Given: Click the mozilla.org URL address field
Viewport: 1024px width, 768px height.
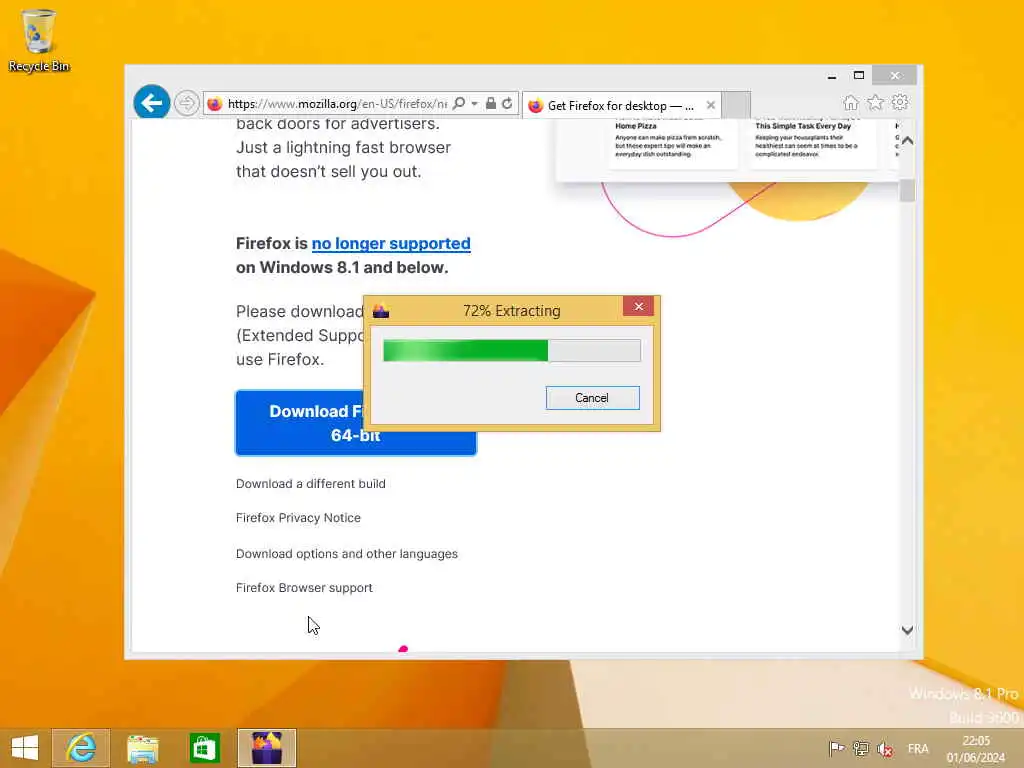Looking at the screenshot, I should click(x=337, y=104).
